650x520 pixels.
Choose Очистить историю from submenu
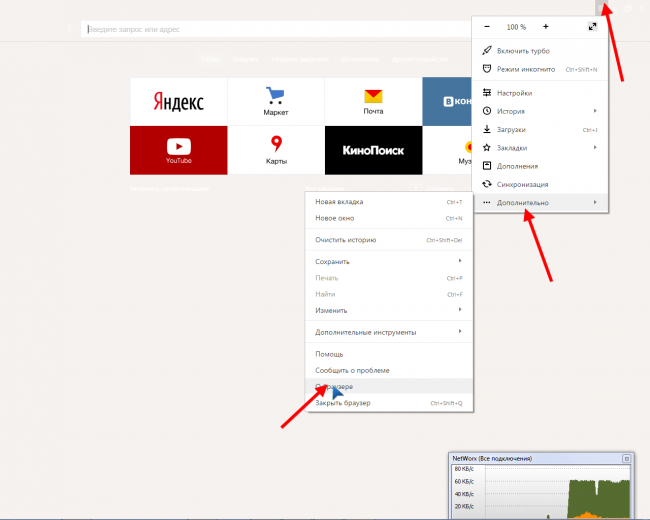345,240
